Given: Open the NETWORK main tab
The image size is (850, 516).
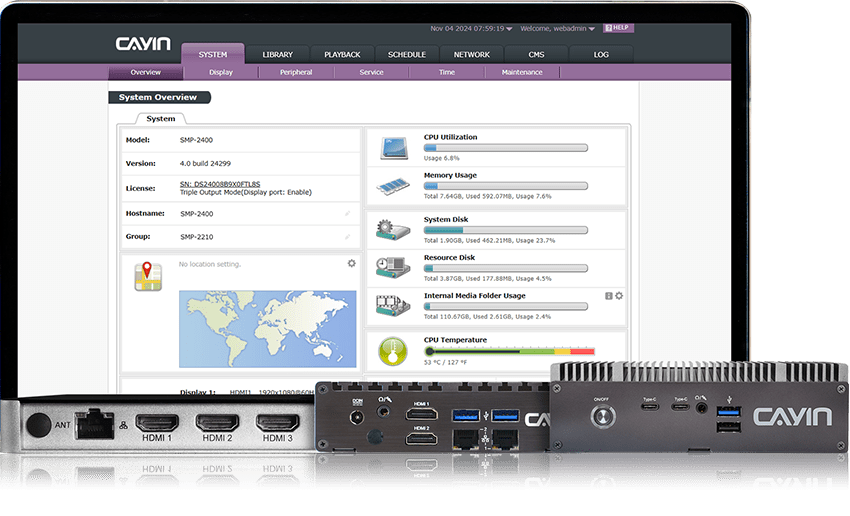Looking at the screenshot, I should click(471, 55).
